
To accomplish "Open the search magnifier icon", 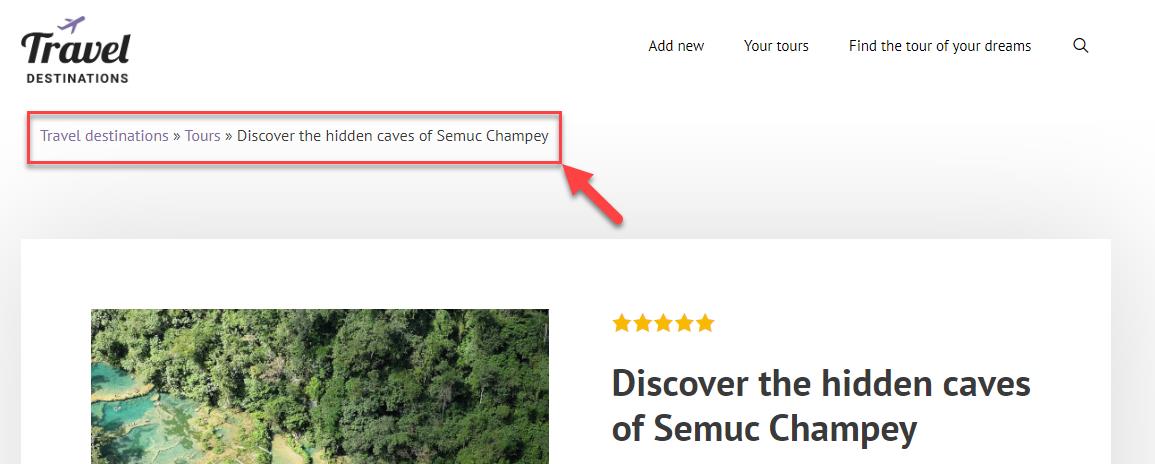I will pos(1080,46).
